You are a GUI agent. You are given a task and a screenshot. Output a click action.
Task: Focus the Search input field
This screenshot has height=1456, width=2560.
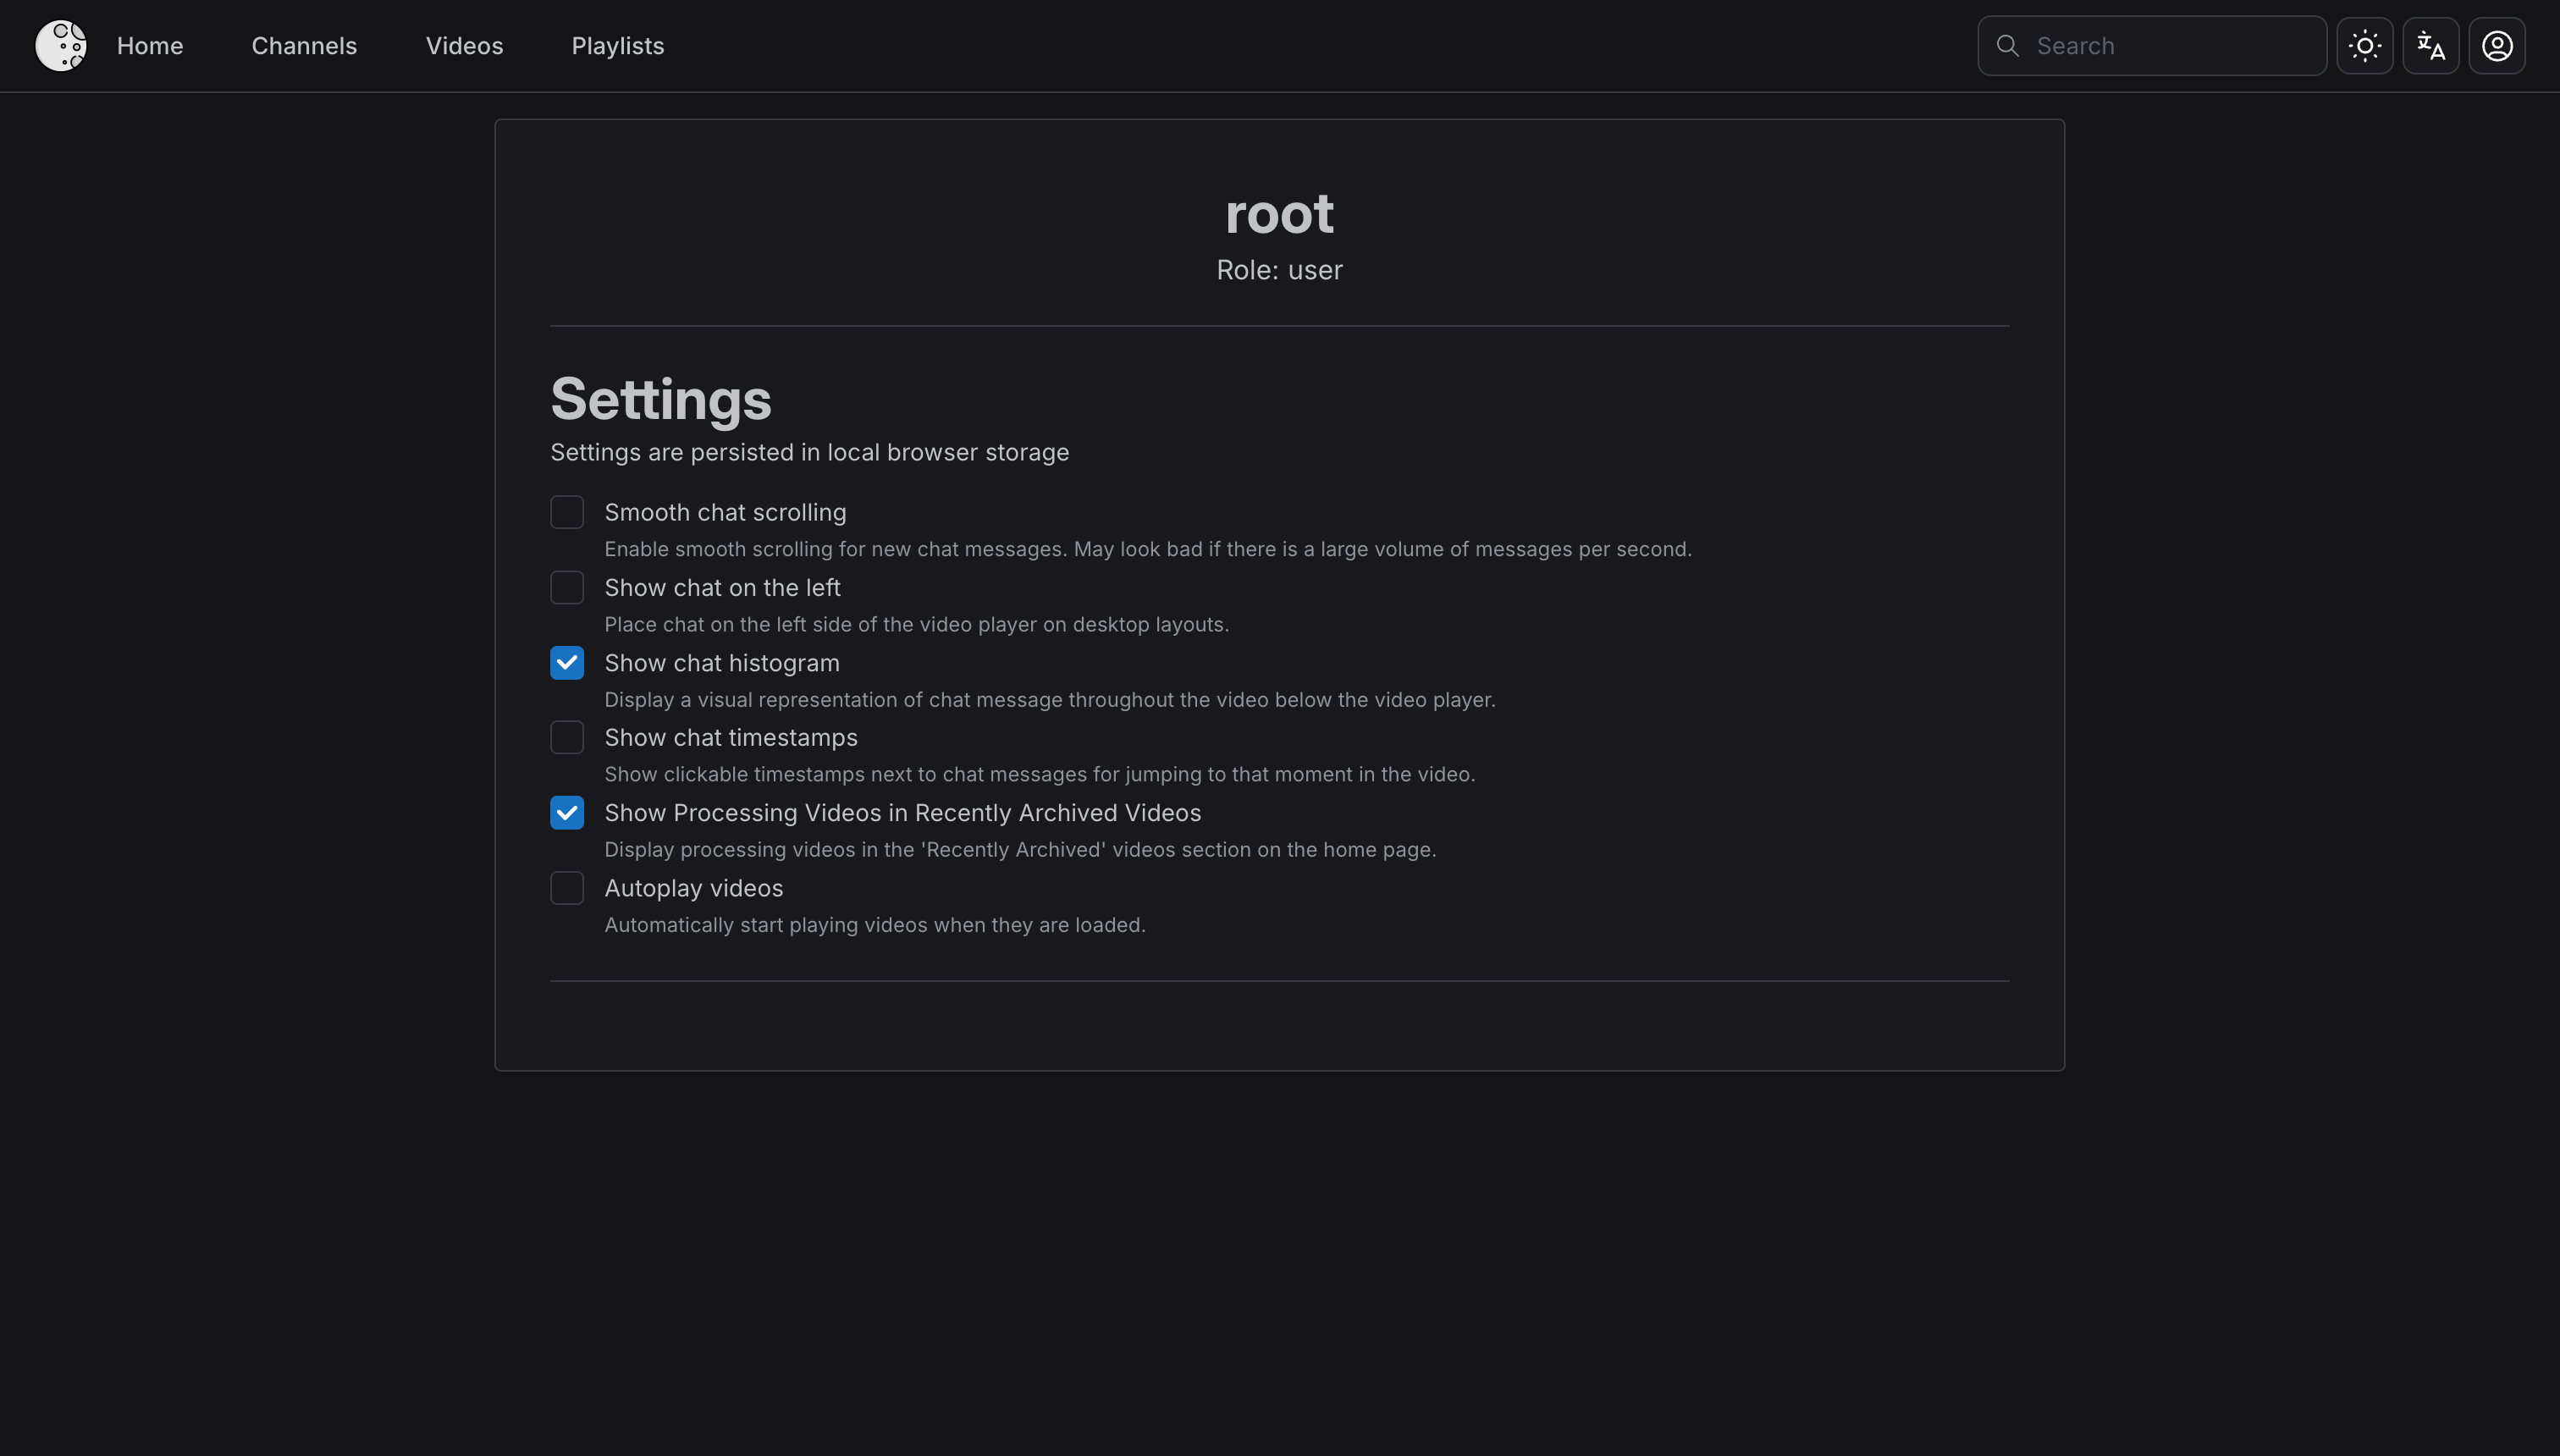tap(2152, 46)
